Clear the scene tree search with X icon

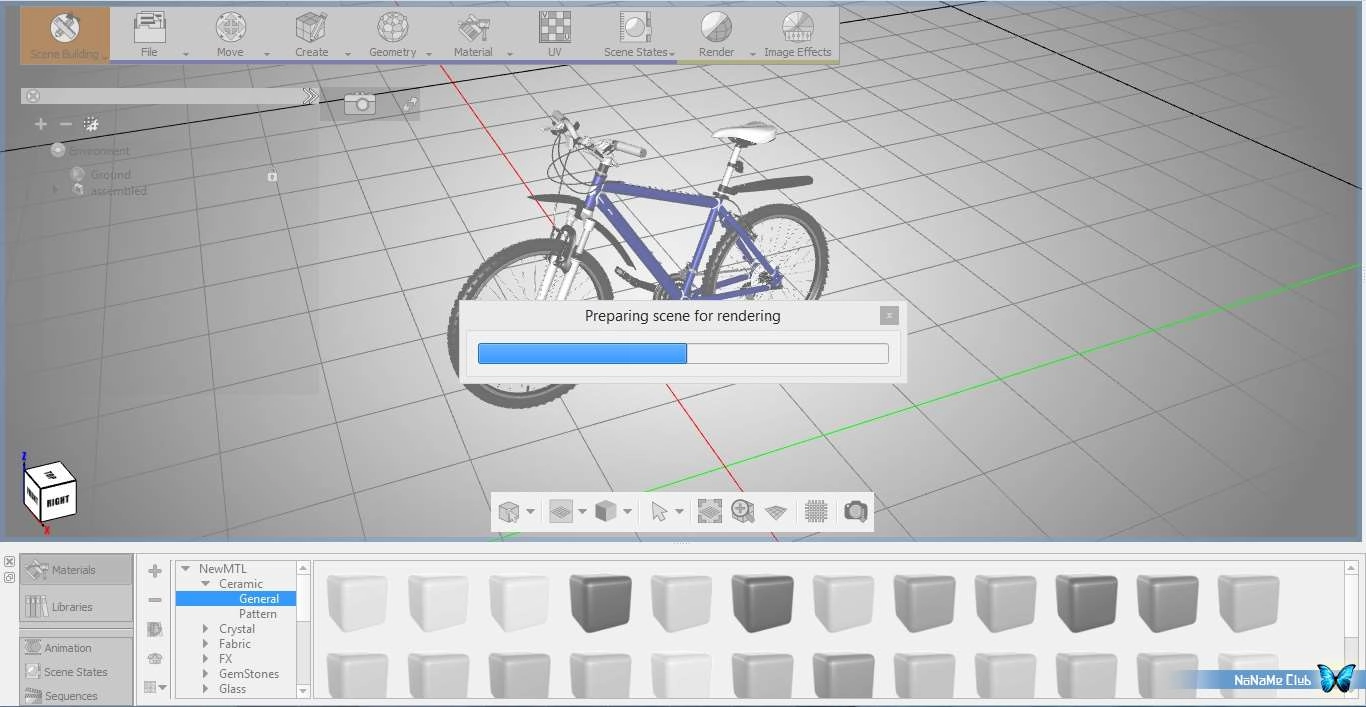click(33, 96)
